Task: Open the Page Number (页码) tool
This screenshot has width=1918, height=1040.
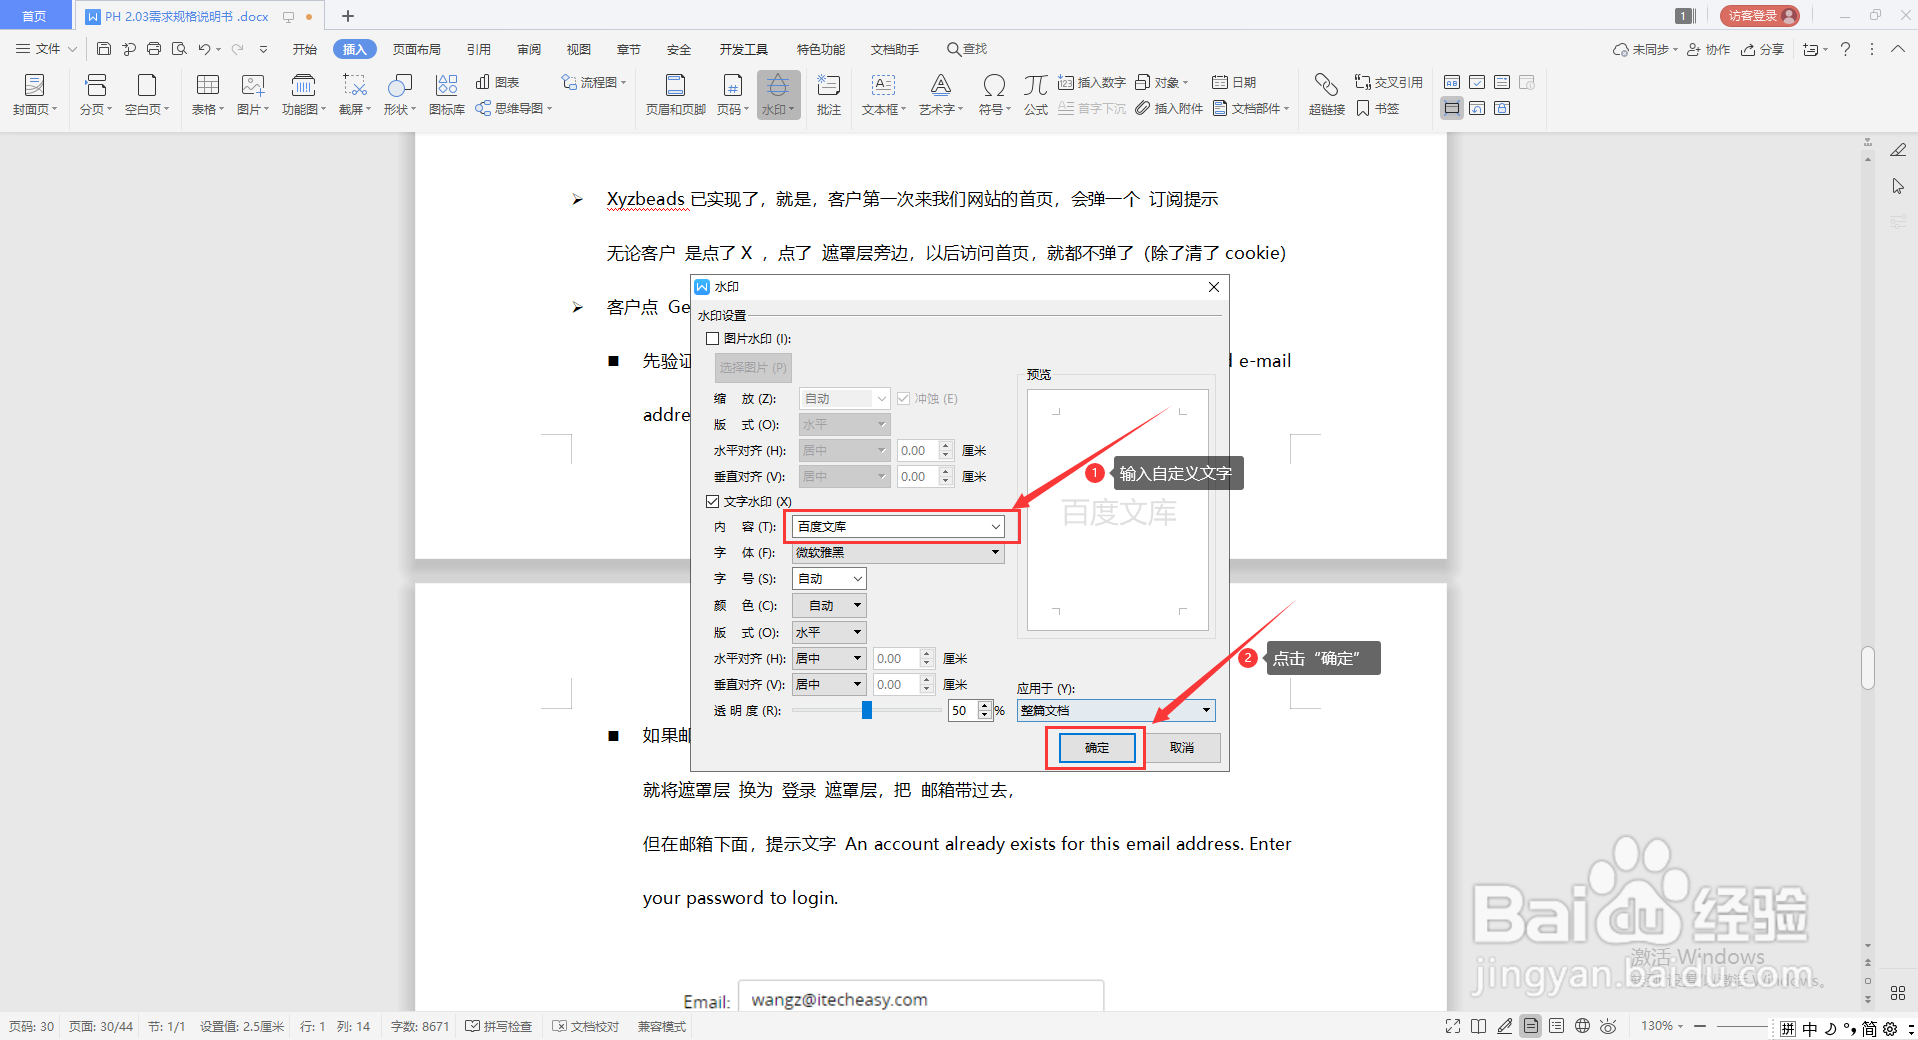Action: tap(732, 95)
